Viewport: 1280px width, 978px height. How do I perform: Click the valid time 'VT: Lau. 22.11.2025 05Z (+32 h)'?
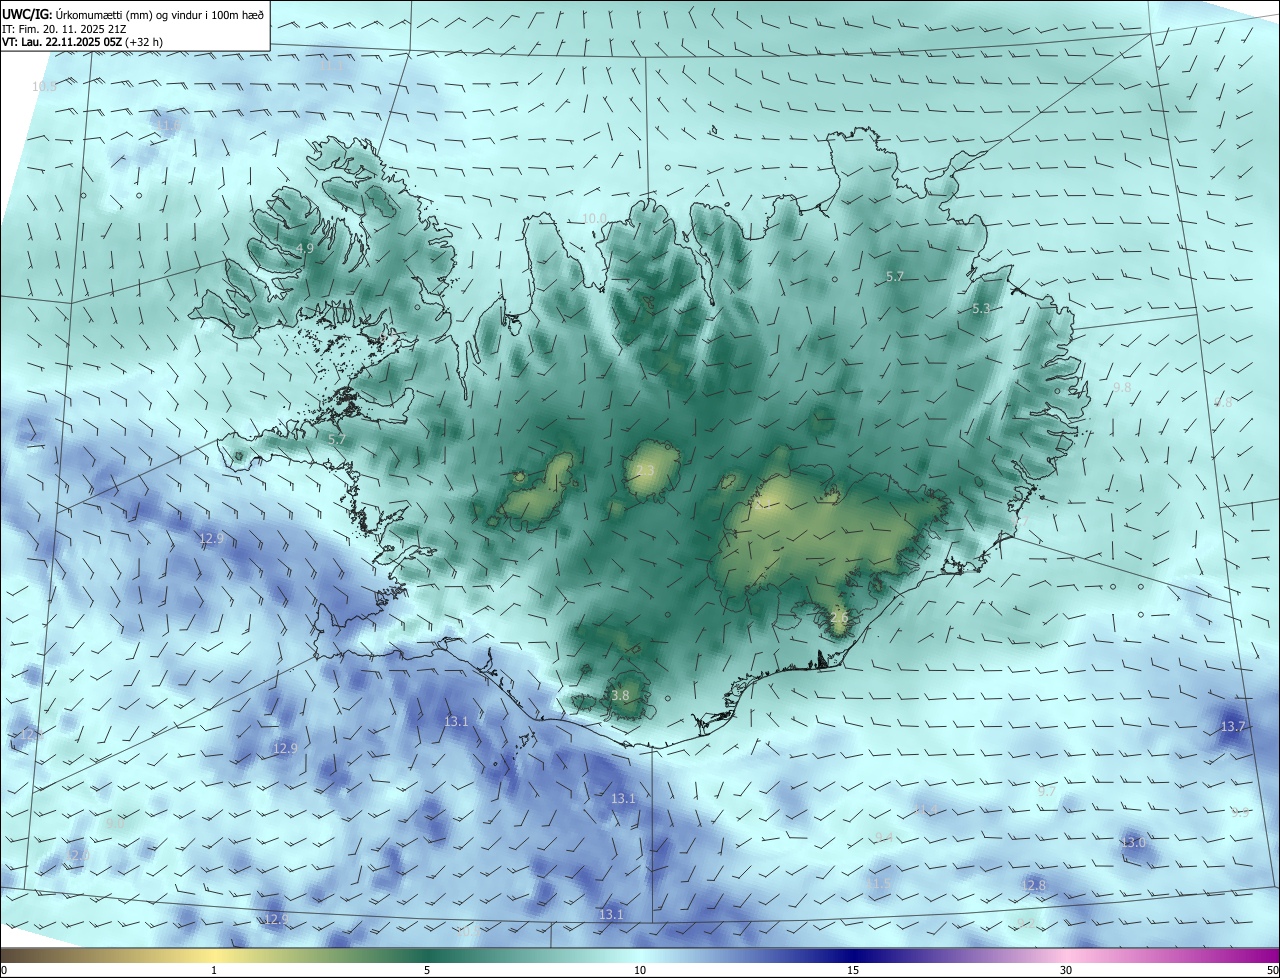coord(82,42)
